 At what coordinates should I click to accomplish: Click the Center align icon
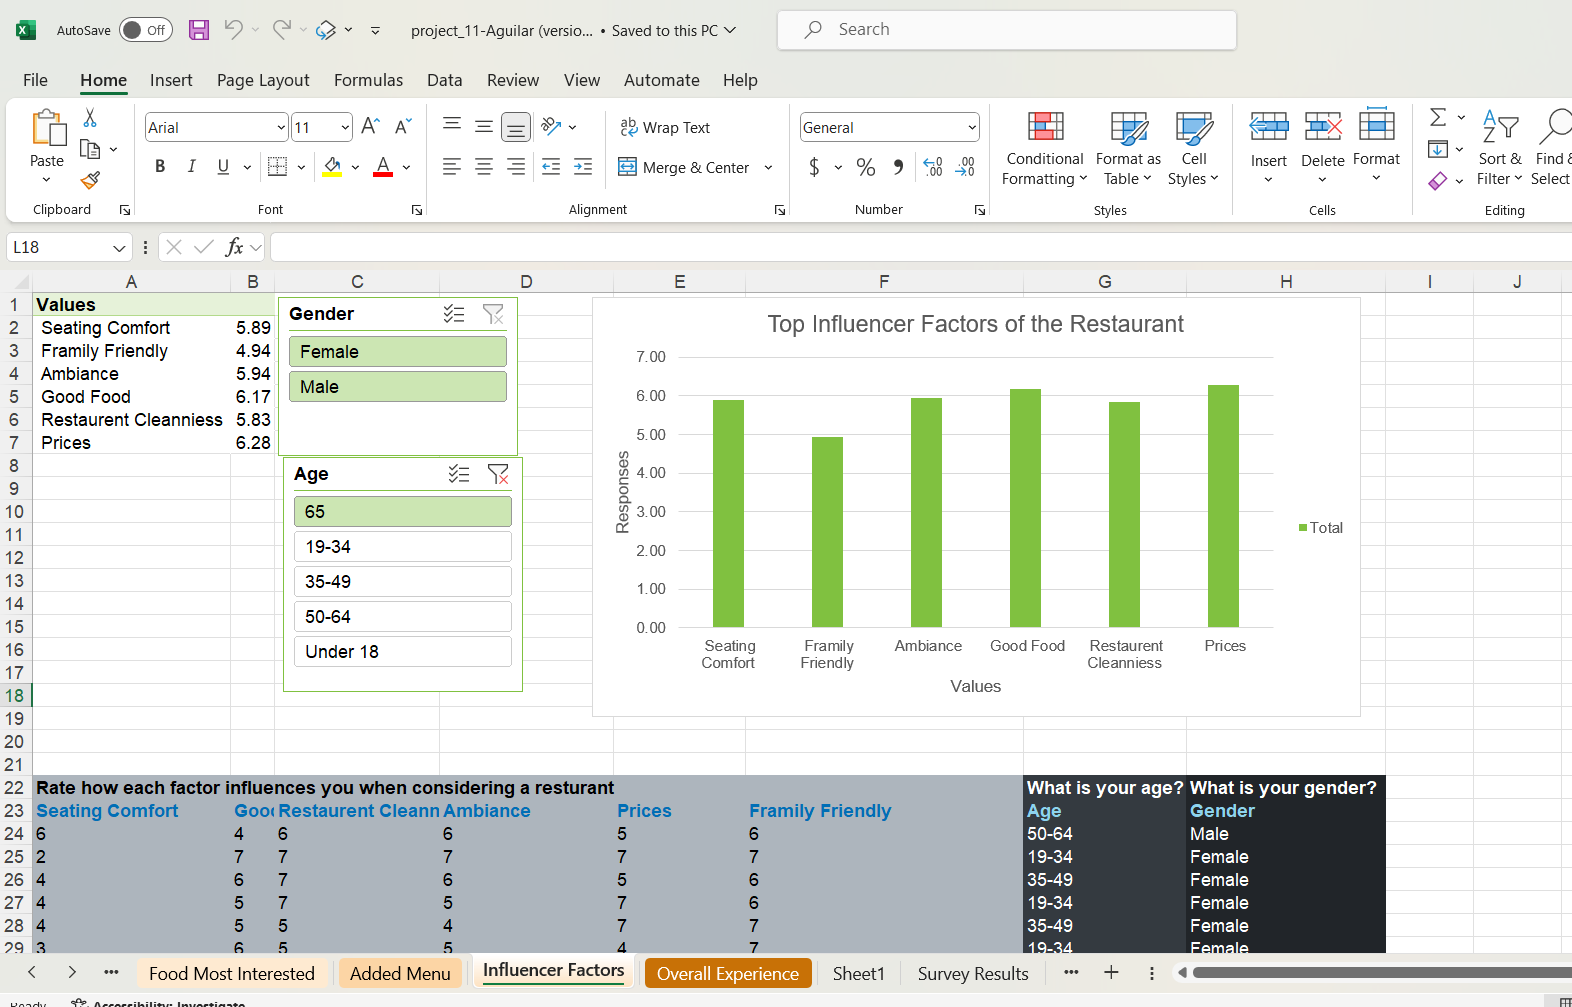pos(484,167)
